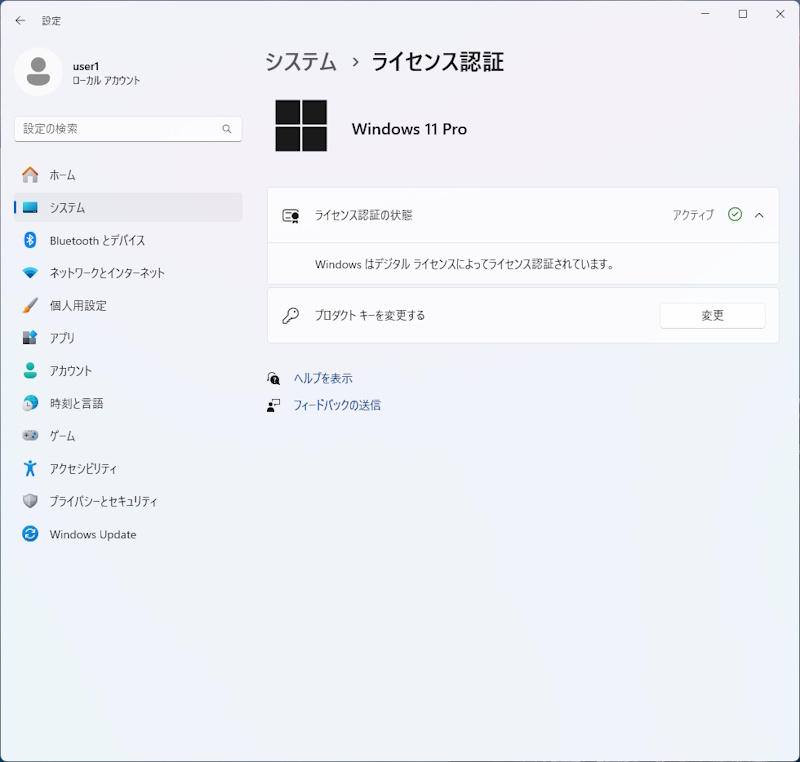Open Windows Update settings
800x762 pixels.
pyautogui.click(x=128, y=534)
